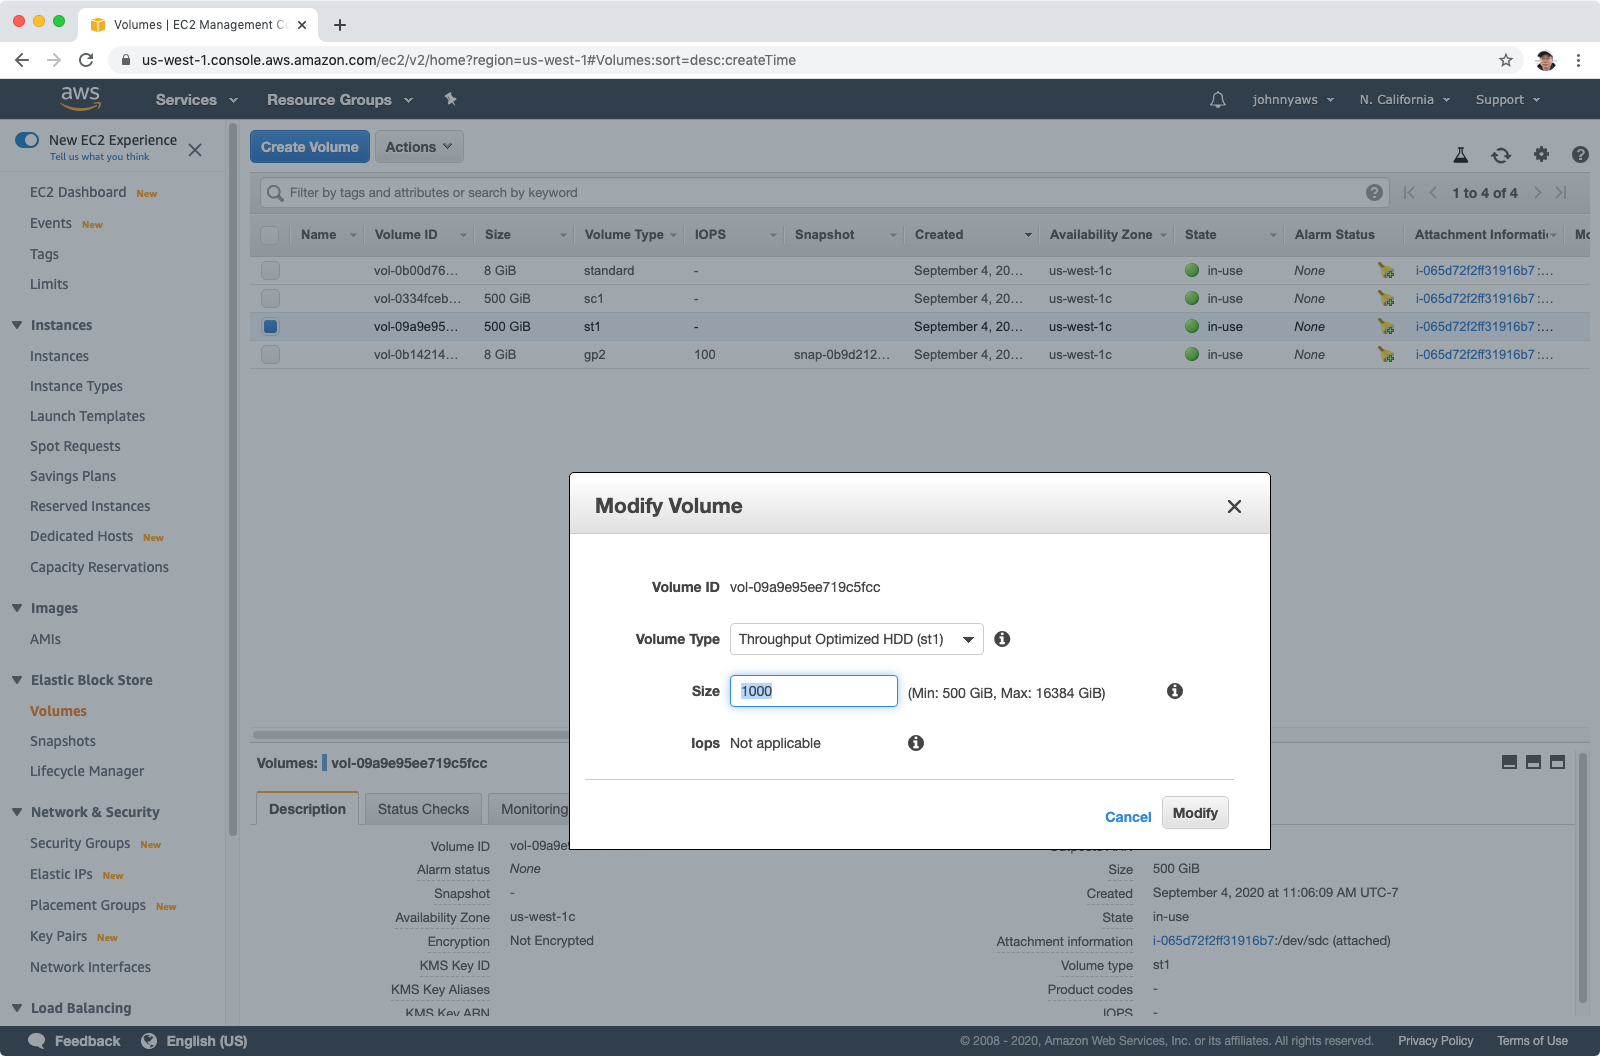Click the English (US) language selector

195,1041
